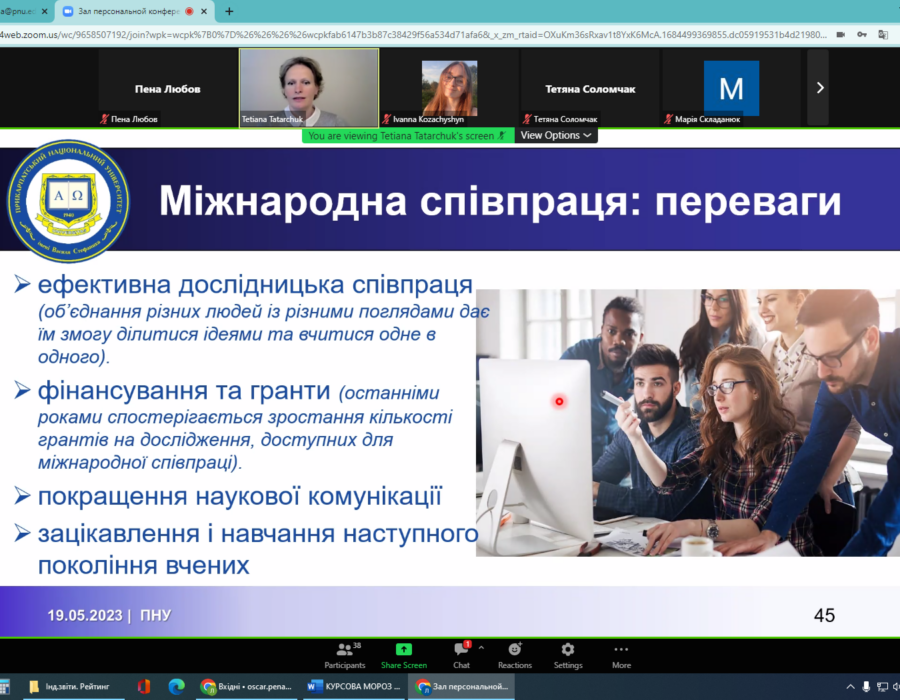Open the Participants panel
Image resolution: width=900 pixels, height=700 pixels.
(x=344, y=655)
